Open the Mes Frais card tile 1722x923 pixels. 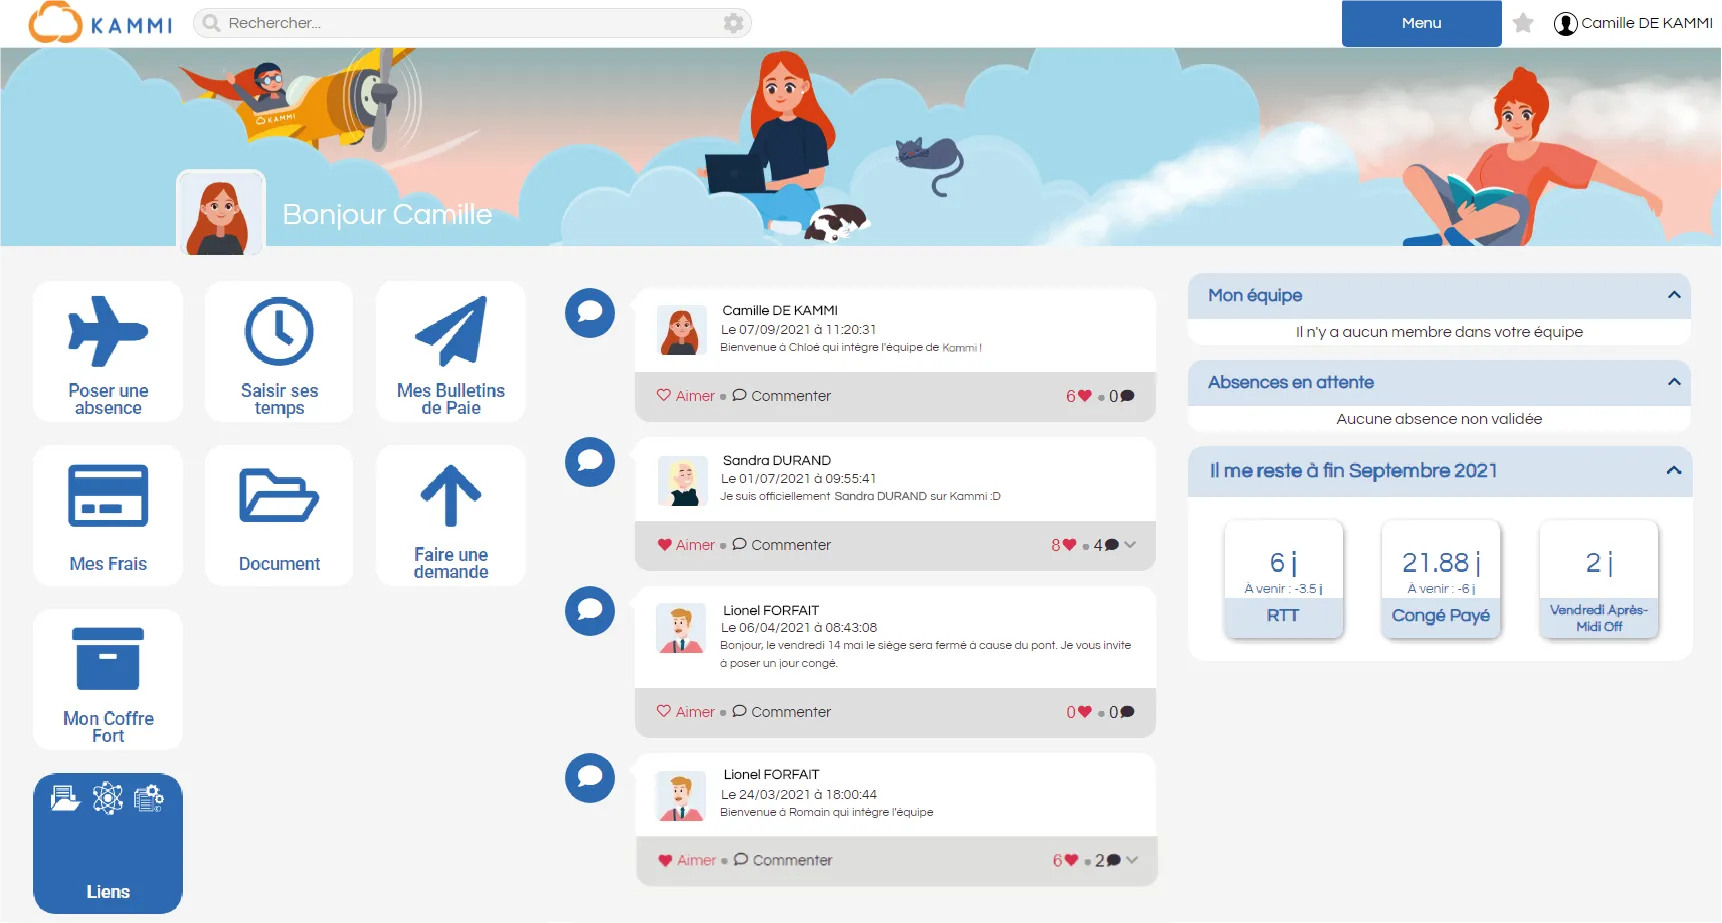pyautogui.click(x=108, y=515)
